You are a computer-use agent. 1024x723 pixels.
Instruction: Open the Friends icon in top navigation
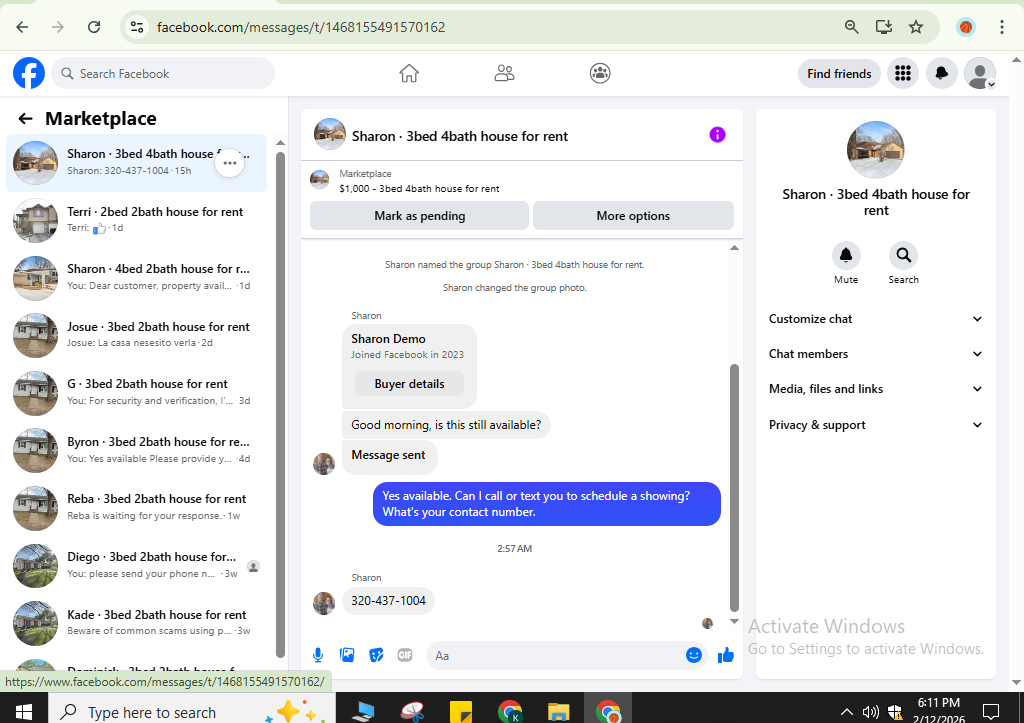[504, 73]
